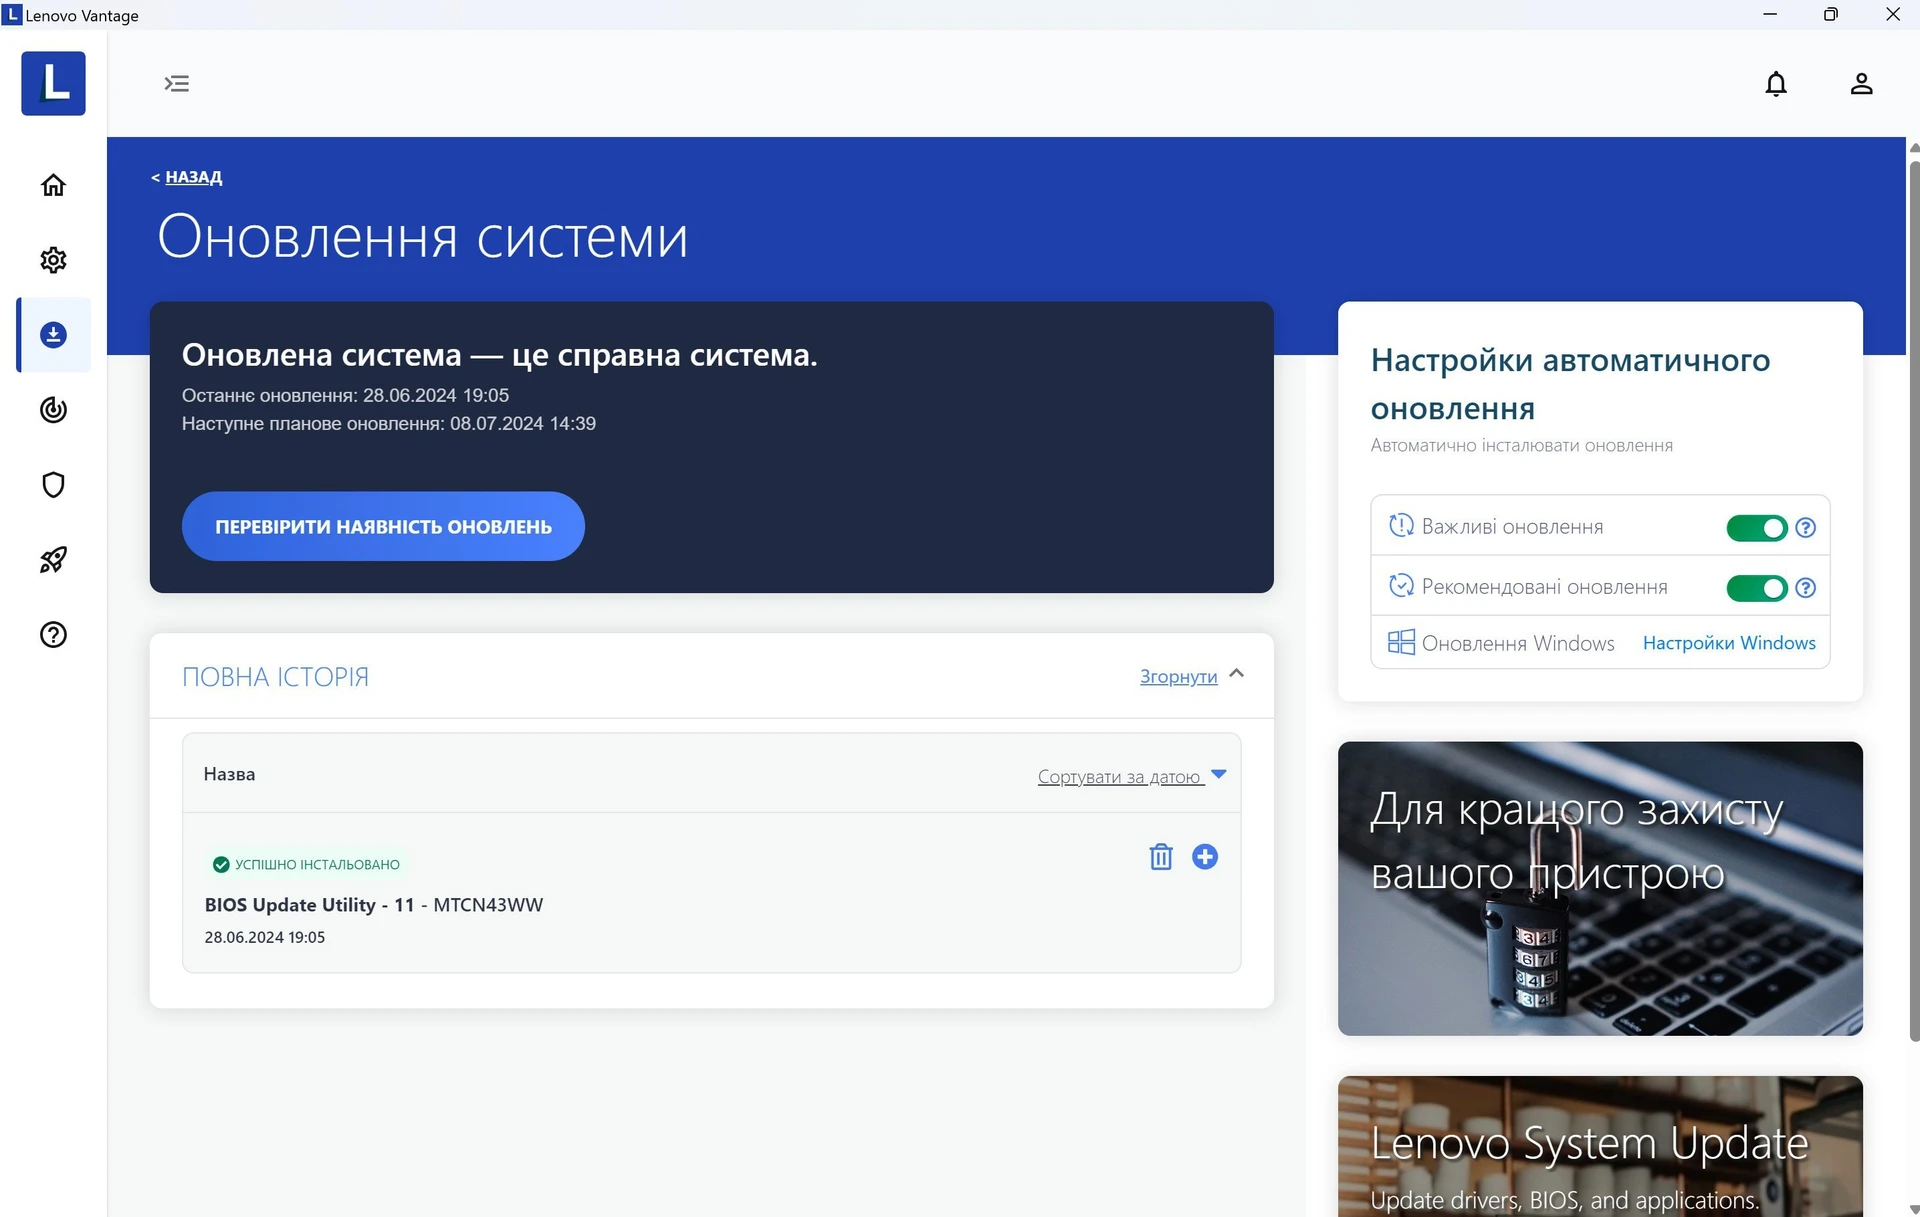Click ПЕРЕВІРИТИ НАЯВНІСТЬ ОНОВЛЕНЬ button
This screenshot has height=1217, width=1920.
[383, 526]
